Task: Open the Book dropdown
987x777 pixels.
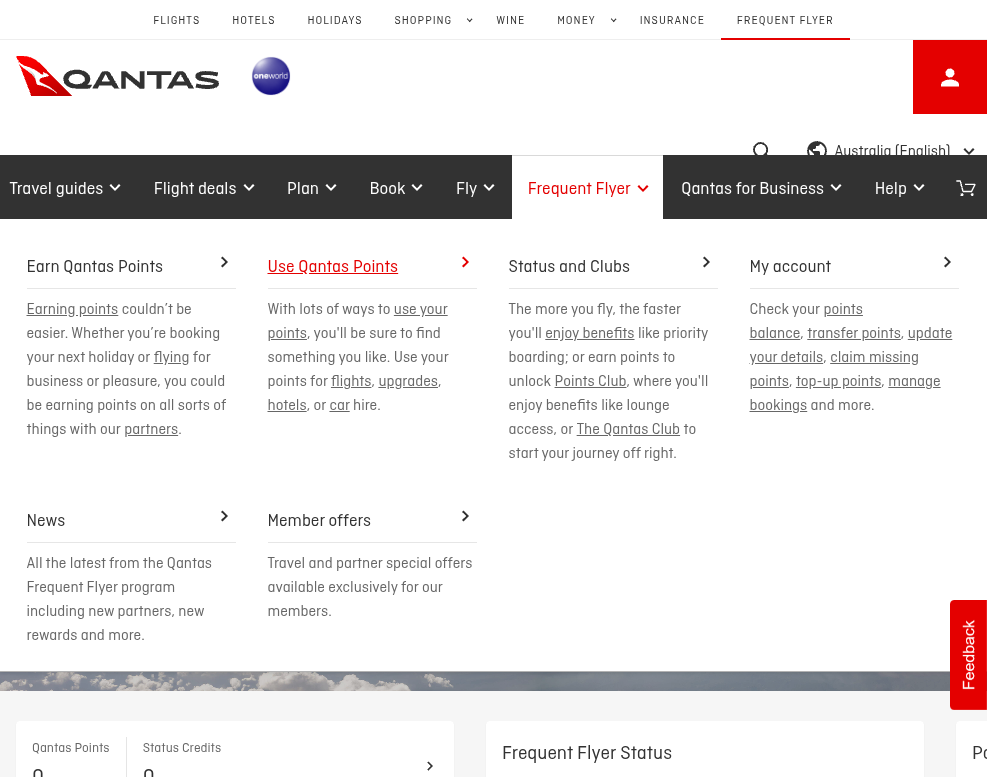Action: pyautogui.click(x=396, y=188)
